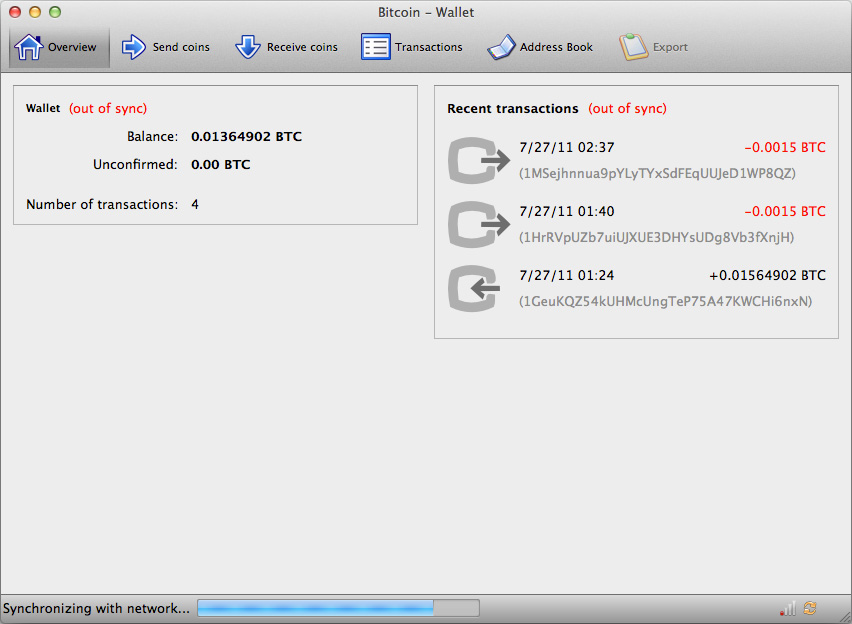Click the -0.0015 BTC amount at 02:37
This screenshot has width=852, height=624.
(x=785, y=147)
